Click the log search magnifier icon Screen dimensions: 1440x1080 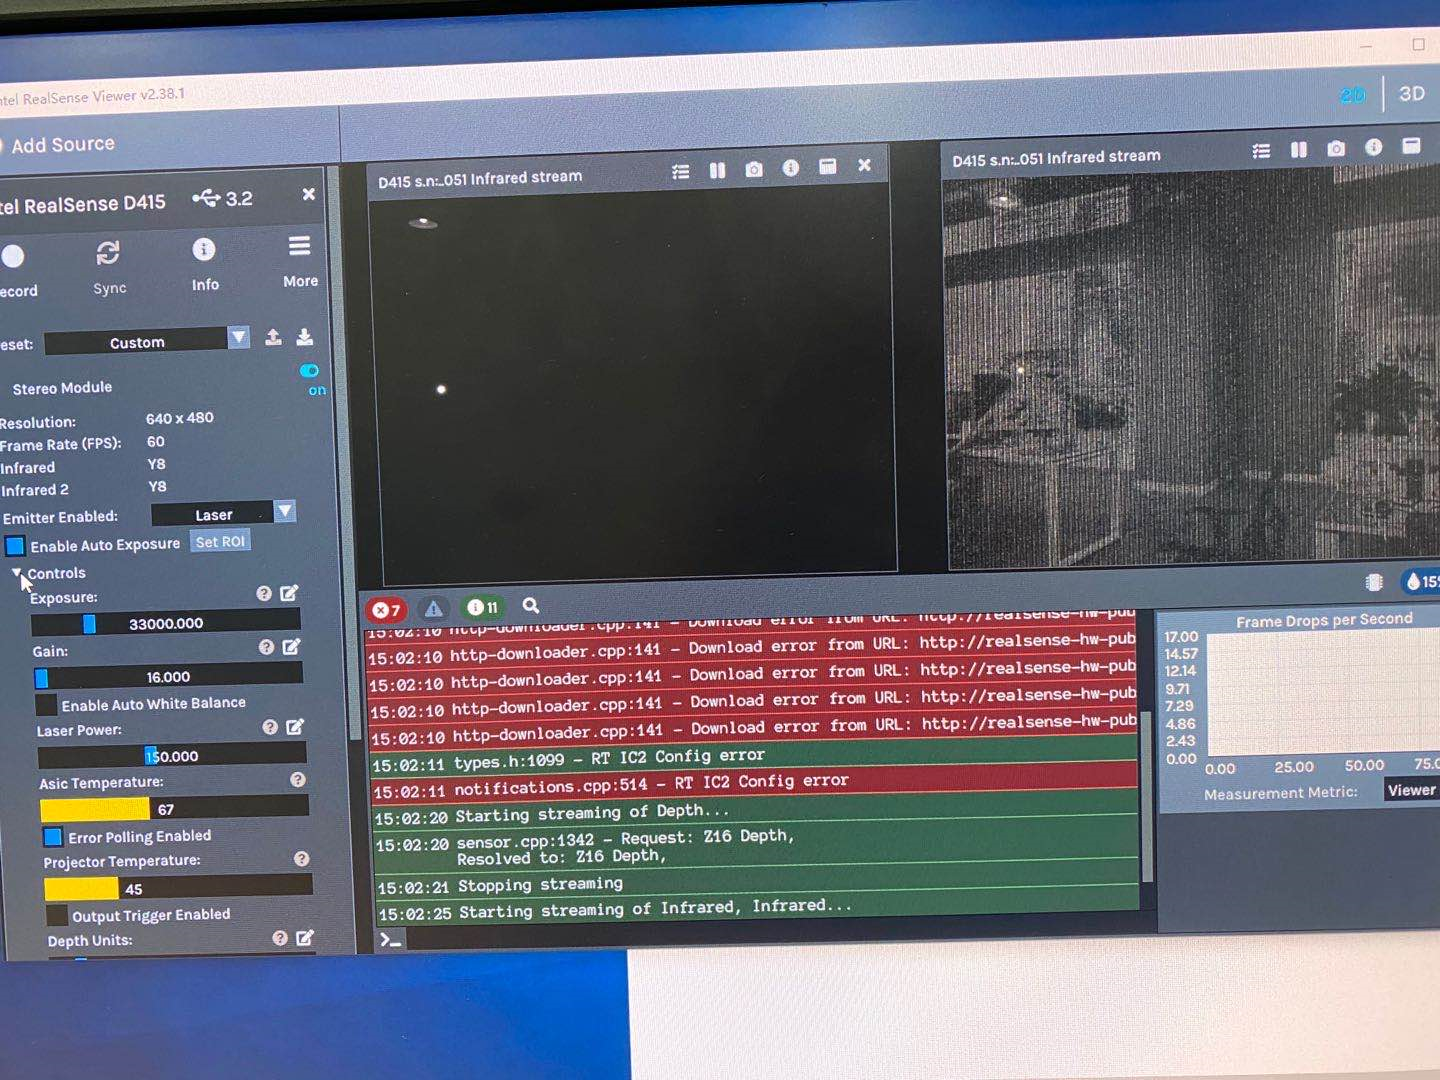click(x=531, y=605)
